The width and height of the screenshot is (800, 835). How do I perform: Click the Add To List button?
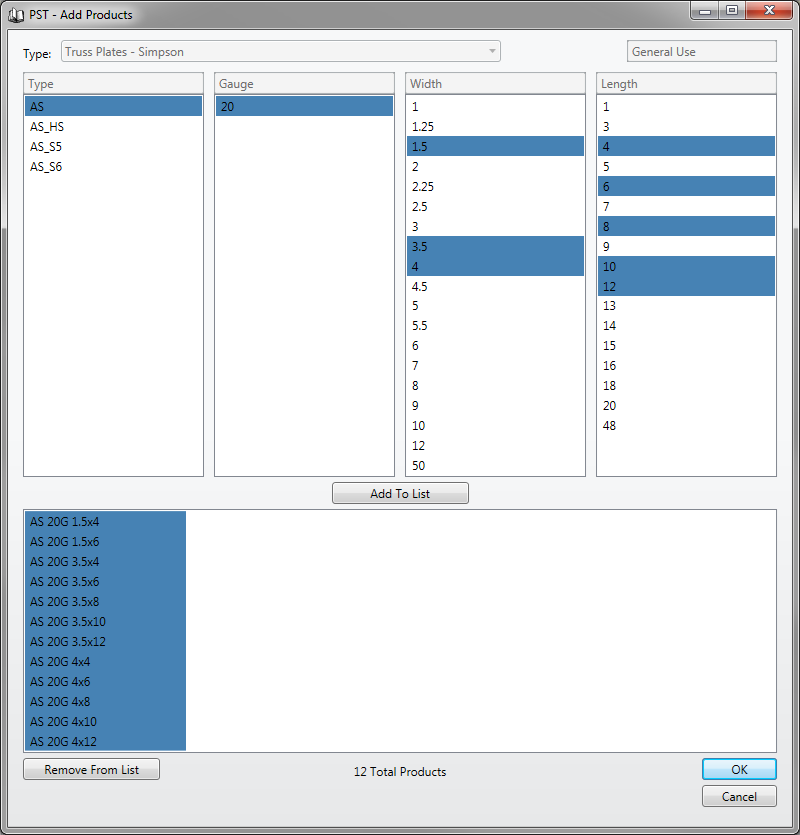point(400,494)
